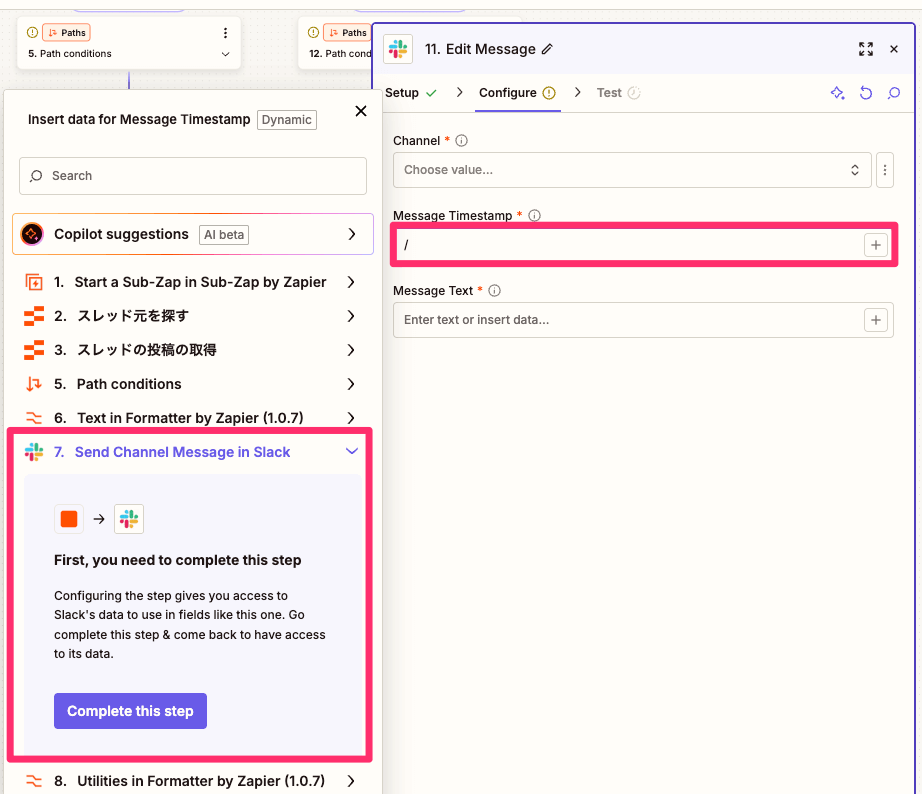Open the Channel Choose value dropdown
The image size is (922, 794).
(632, 170)
